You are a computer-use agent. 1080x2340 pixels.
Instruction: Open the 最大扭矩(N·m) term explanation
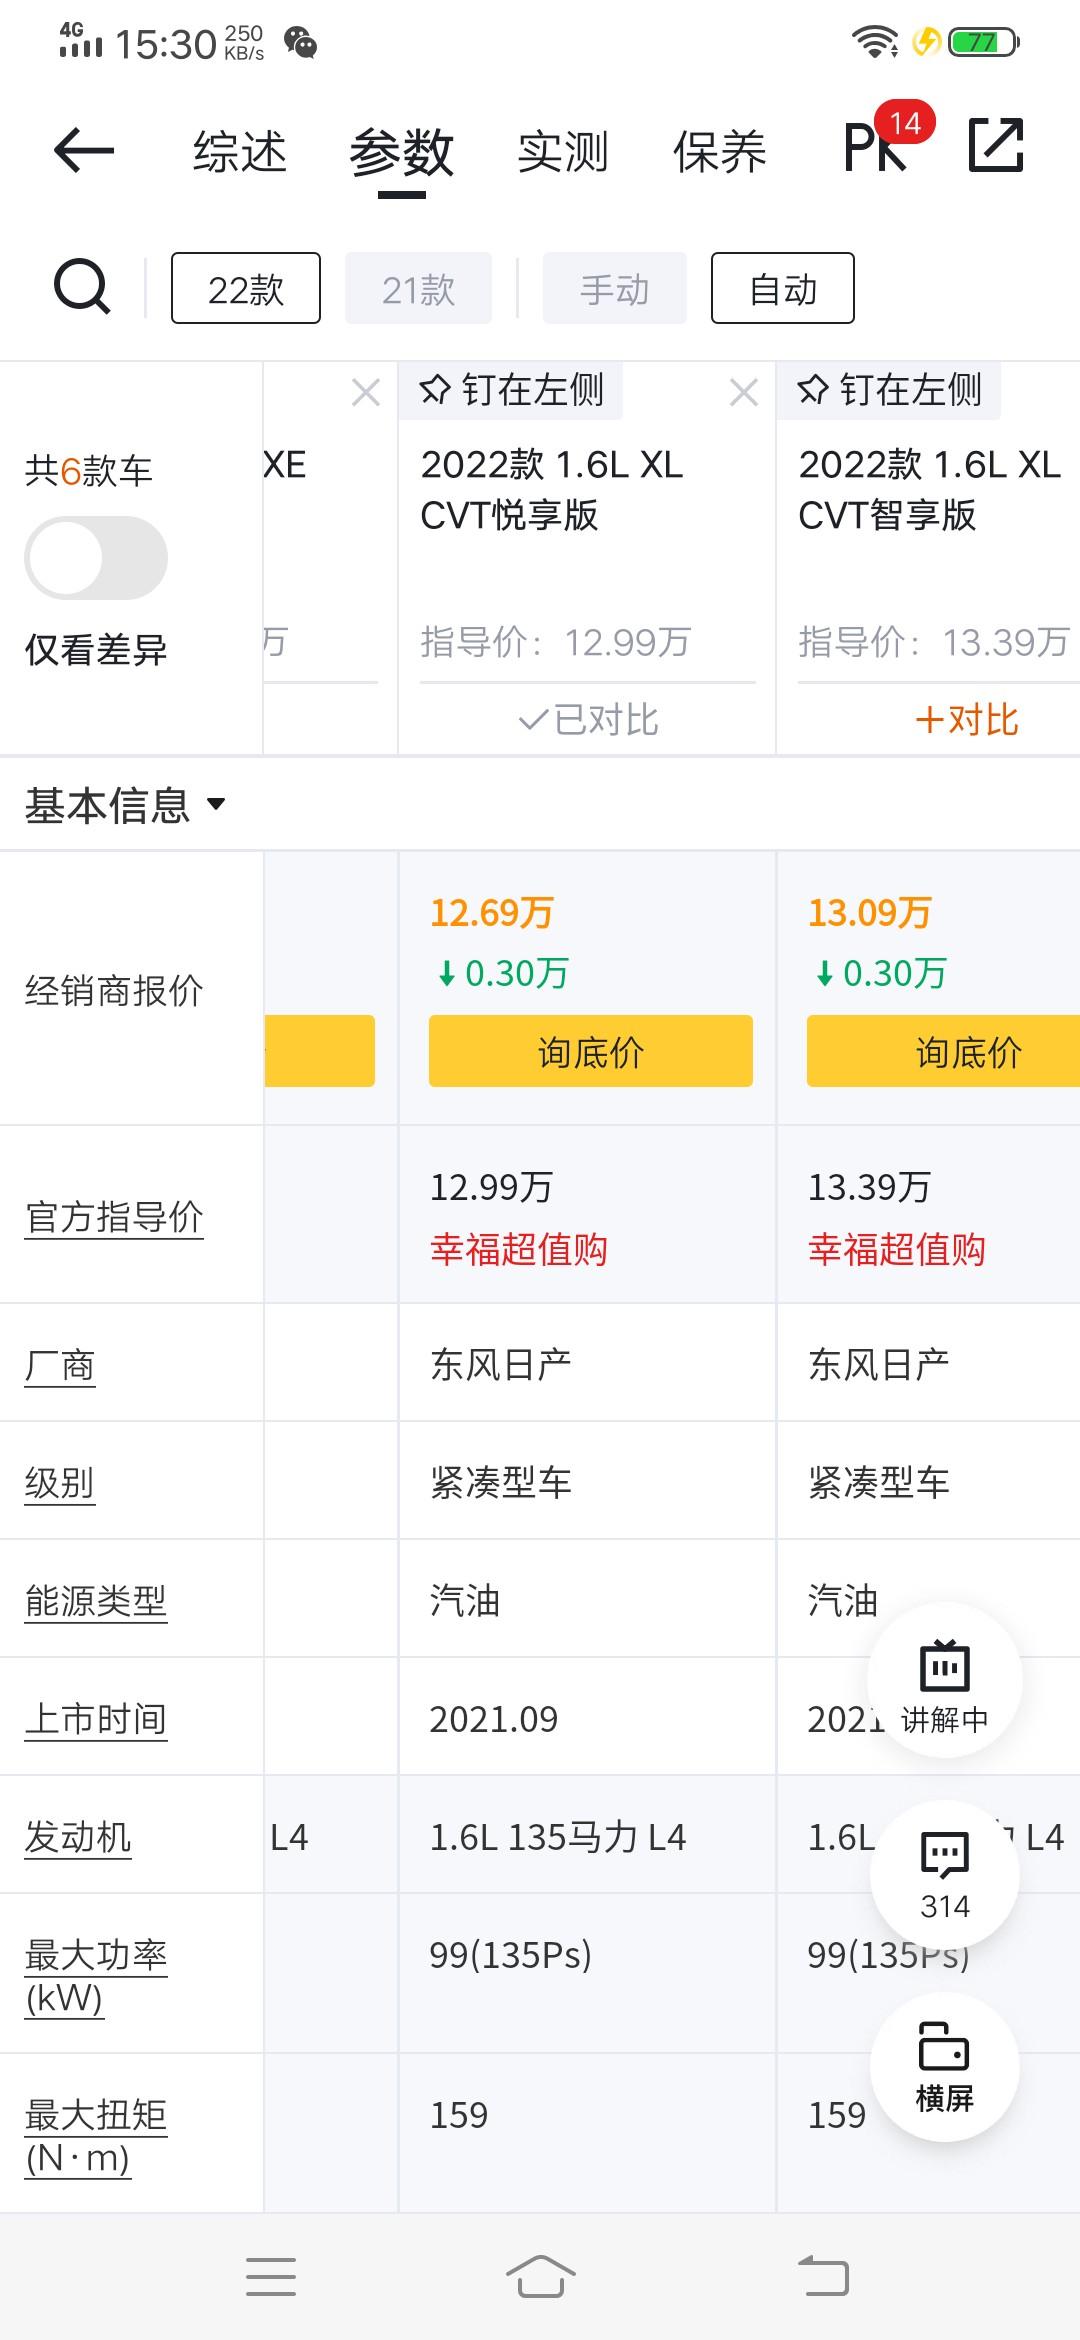click(x=96, y=2136)
